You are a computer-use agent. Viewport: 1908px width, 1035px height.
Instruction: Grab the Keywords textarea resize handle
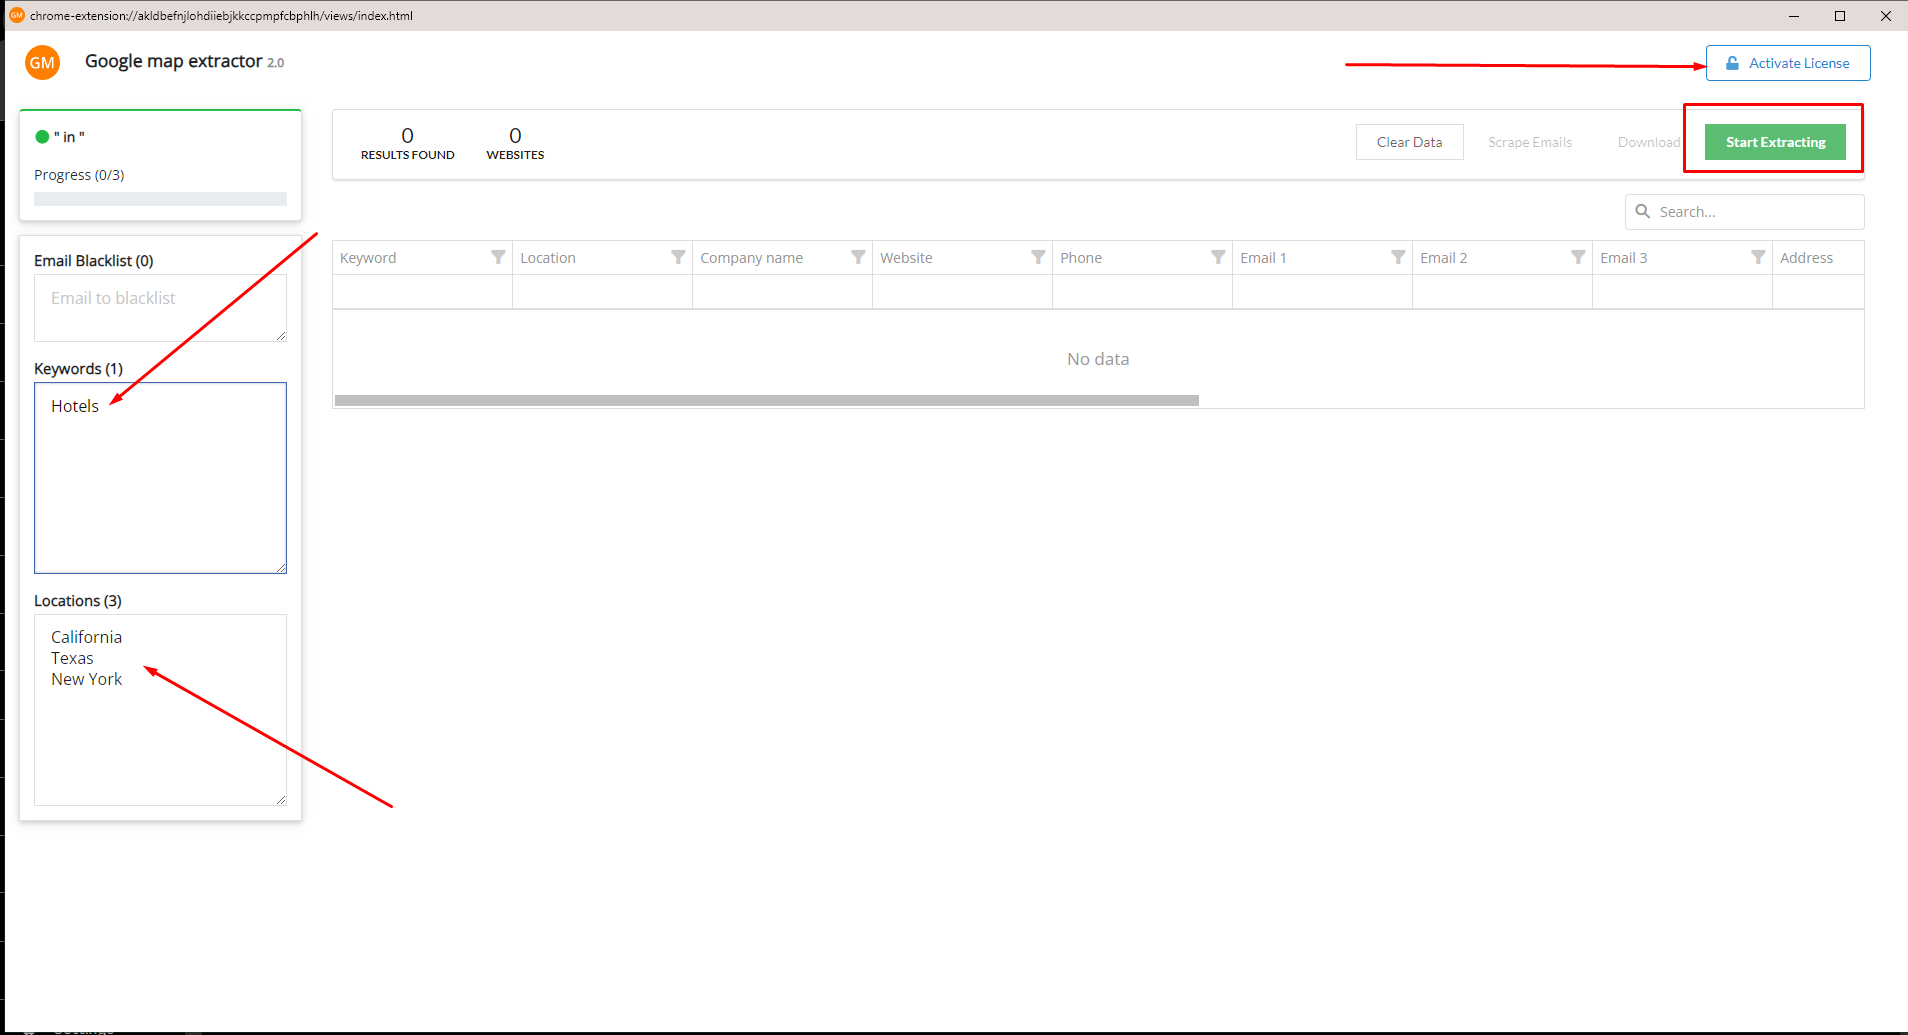(281, 568)
